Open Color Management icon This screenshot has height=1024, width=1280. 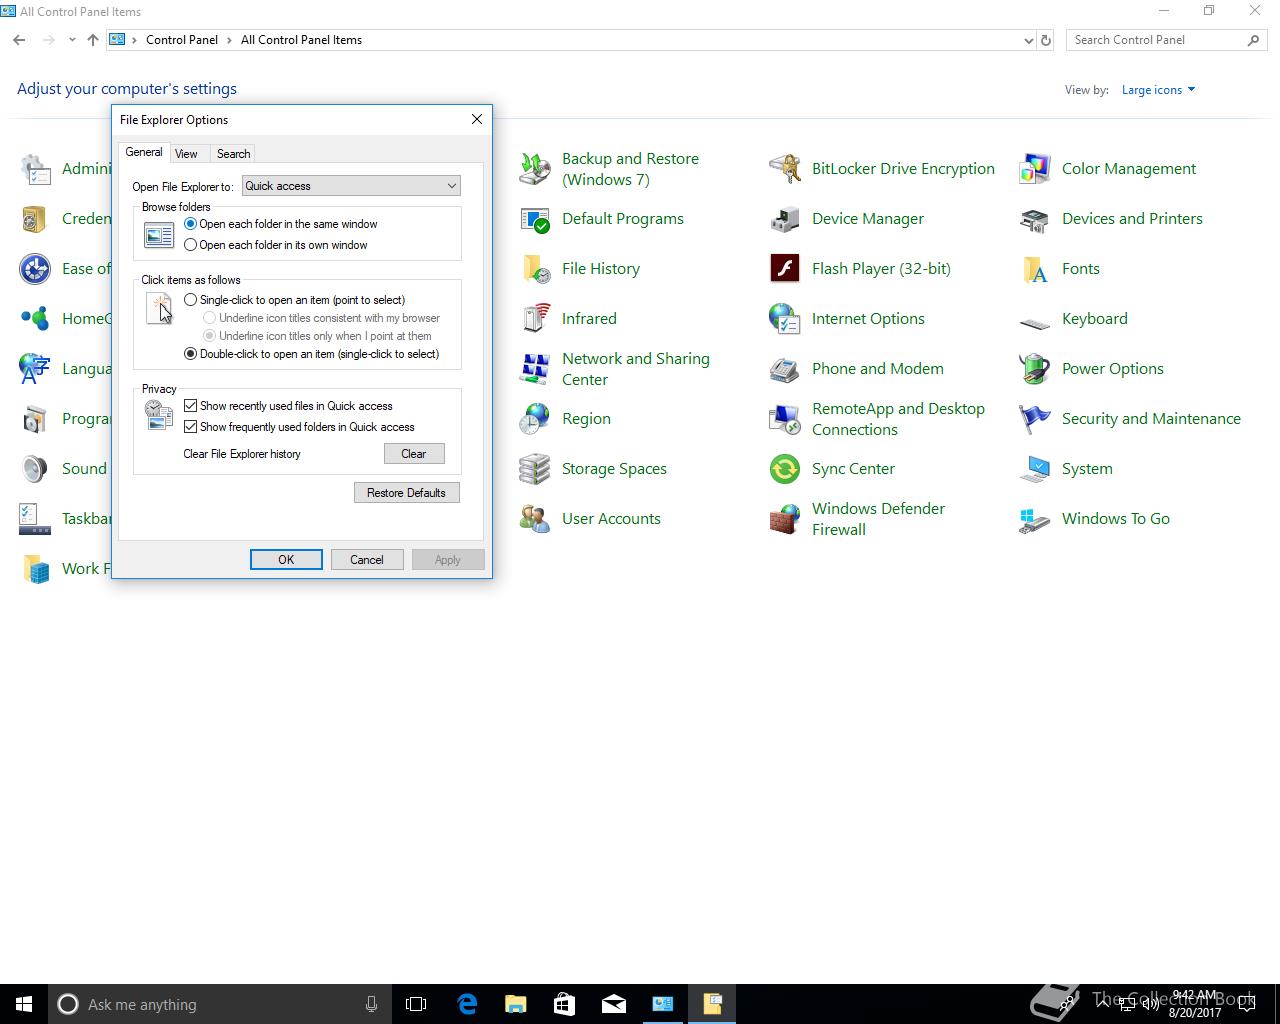point(1035,169)
